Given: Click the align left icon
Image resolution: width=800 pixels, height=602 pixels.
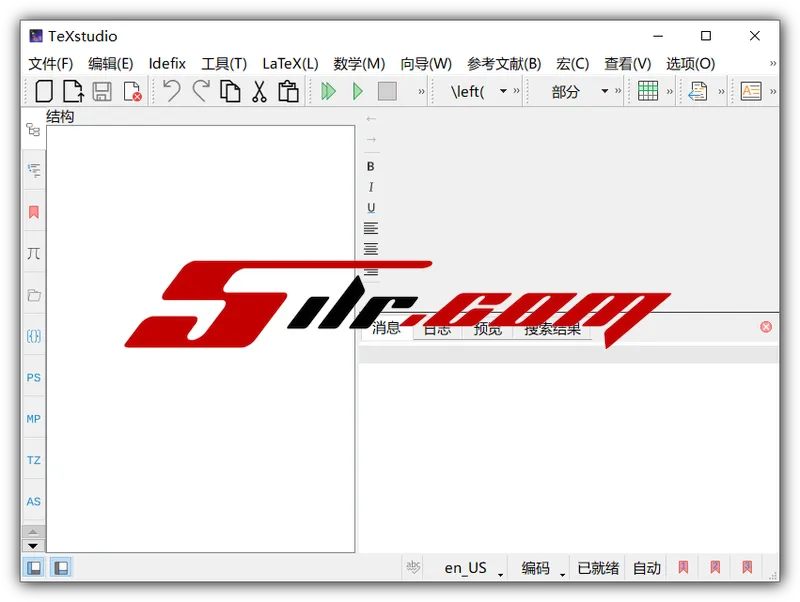Looking at the screenshot, I should tap(371, 228).
